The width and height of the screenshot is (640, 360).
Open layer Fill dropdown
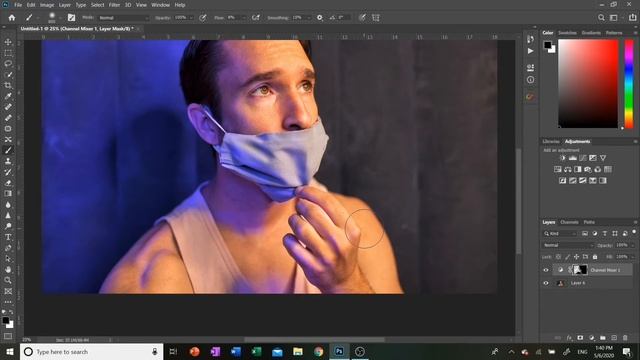point(633,257)
